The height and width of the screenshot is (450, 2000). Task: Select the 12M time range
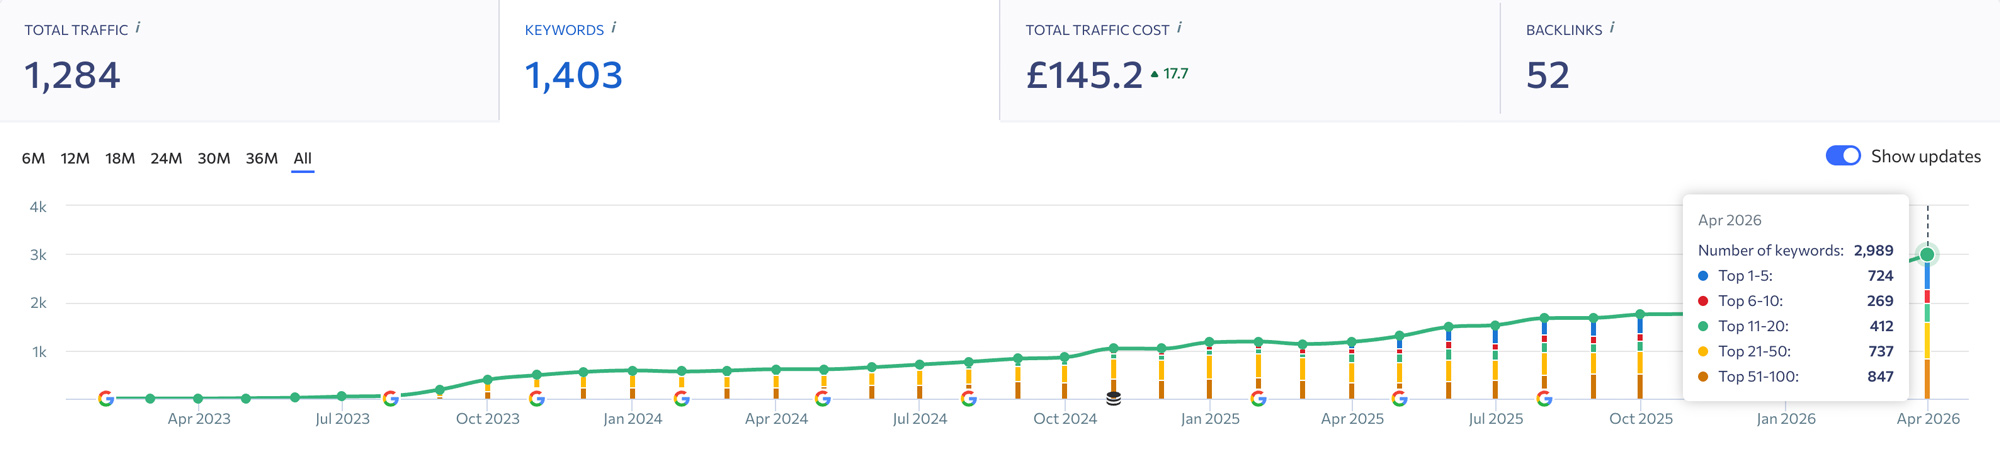(75, 158)
